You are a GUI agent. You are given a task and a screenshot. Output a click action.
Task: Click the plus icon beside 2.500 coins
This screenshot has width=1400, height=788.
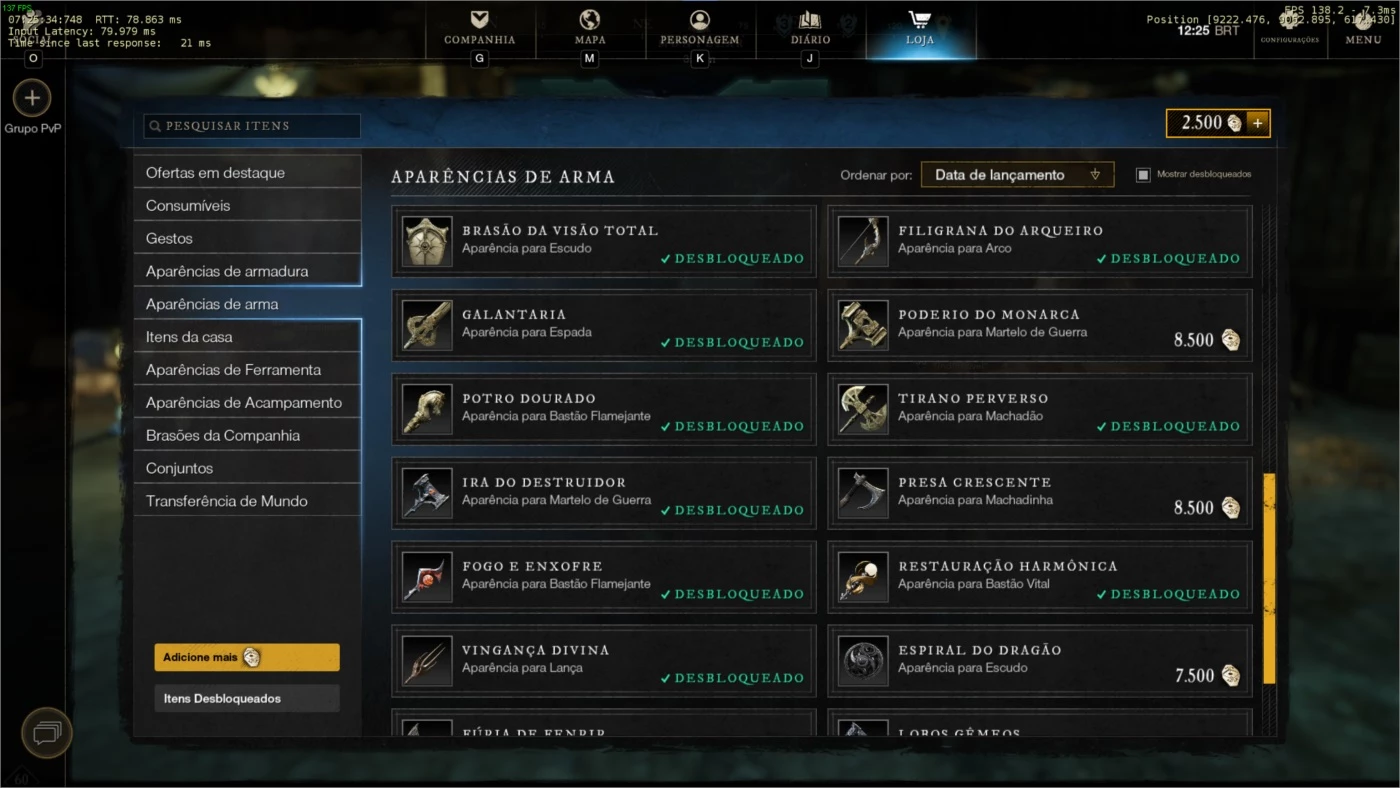[1257, 123]
